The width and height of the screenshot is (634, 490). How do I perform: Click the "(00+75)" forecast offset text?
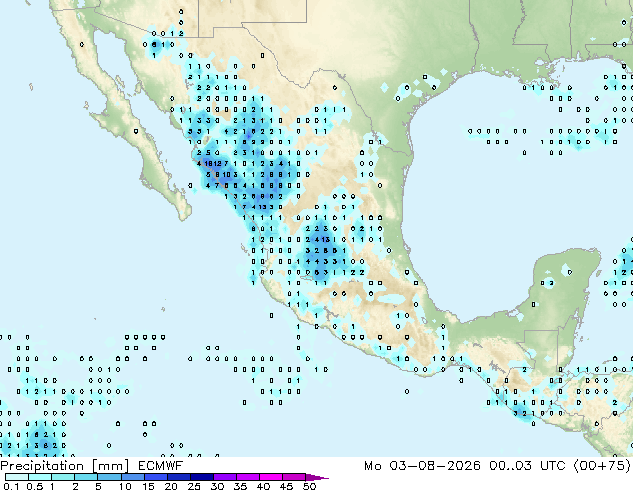tap(602, 466)
